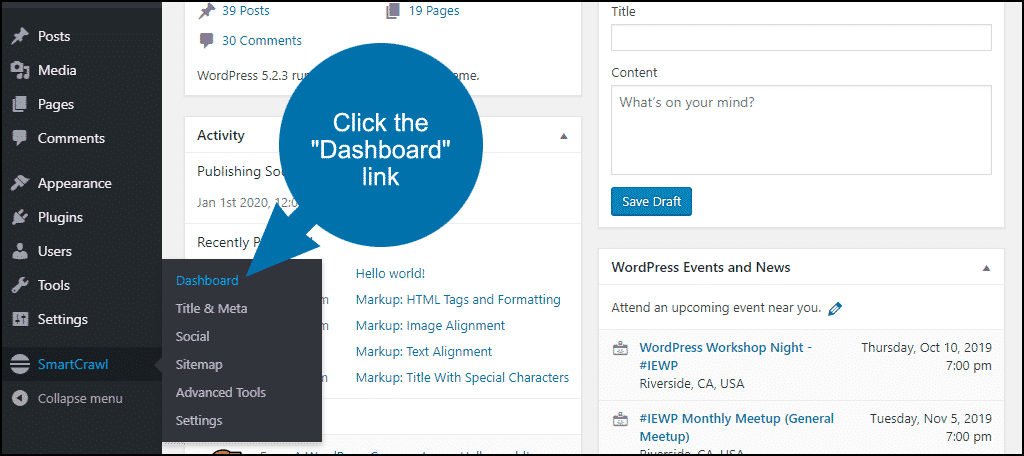Select Dashboard in SmartCrawl submenu

pos(207,281)
